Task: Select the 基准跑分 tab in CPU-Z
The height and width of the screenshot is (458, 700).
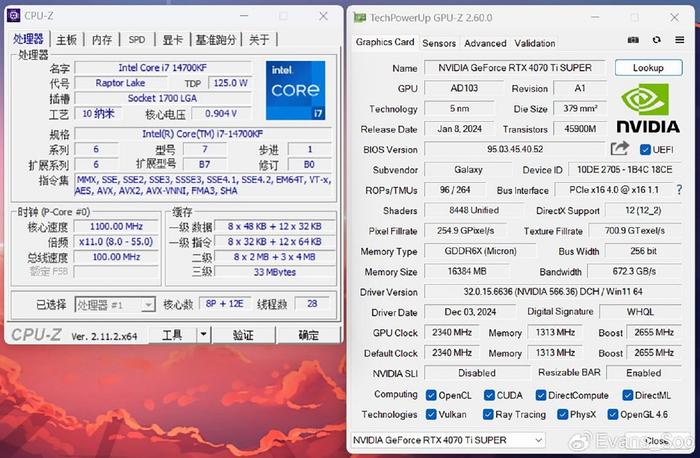Action: [216, 40]
